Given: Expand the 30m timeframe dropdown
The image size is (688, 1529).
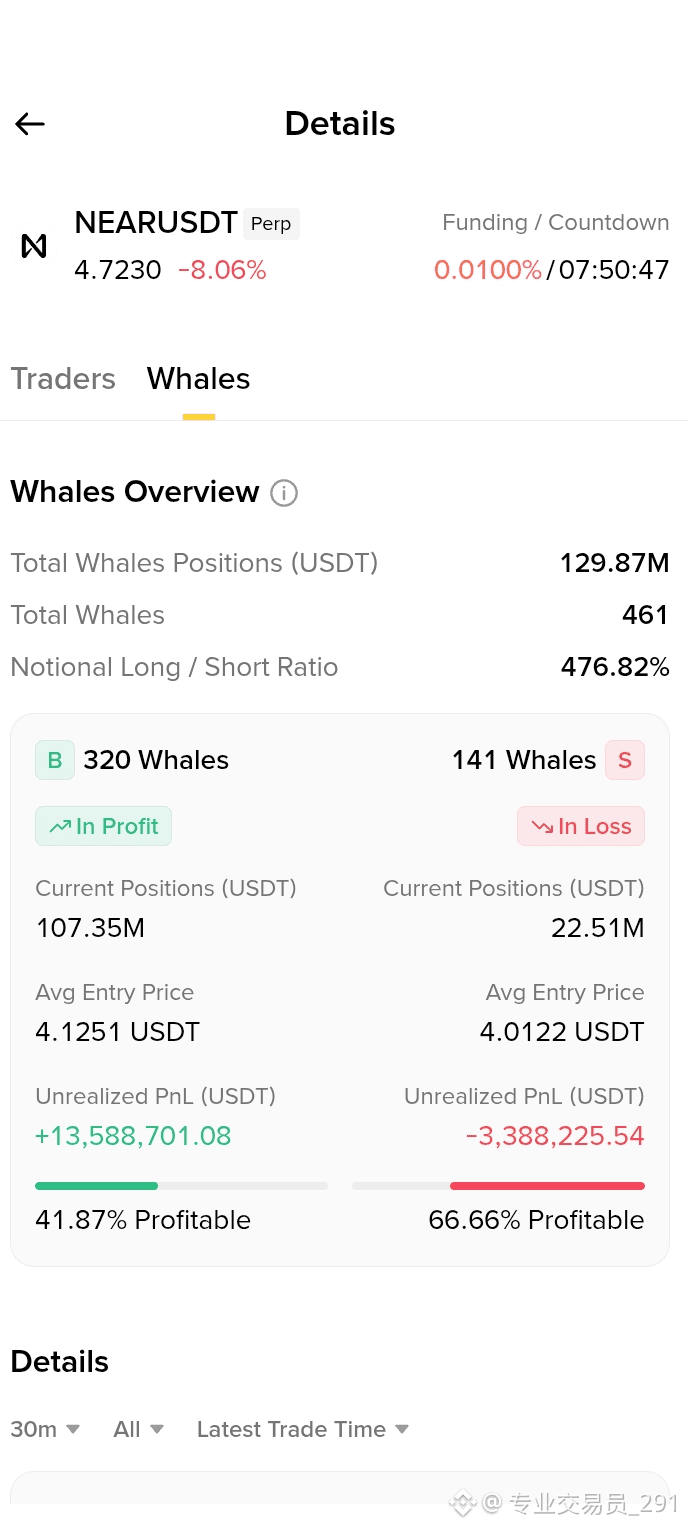Looking at the screenshot, I should point(45,1429).
